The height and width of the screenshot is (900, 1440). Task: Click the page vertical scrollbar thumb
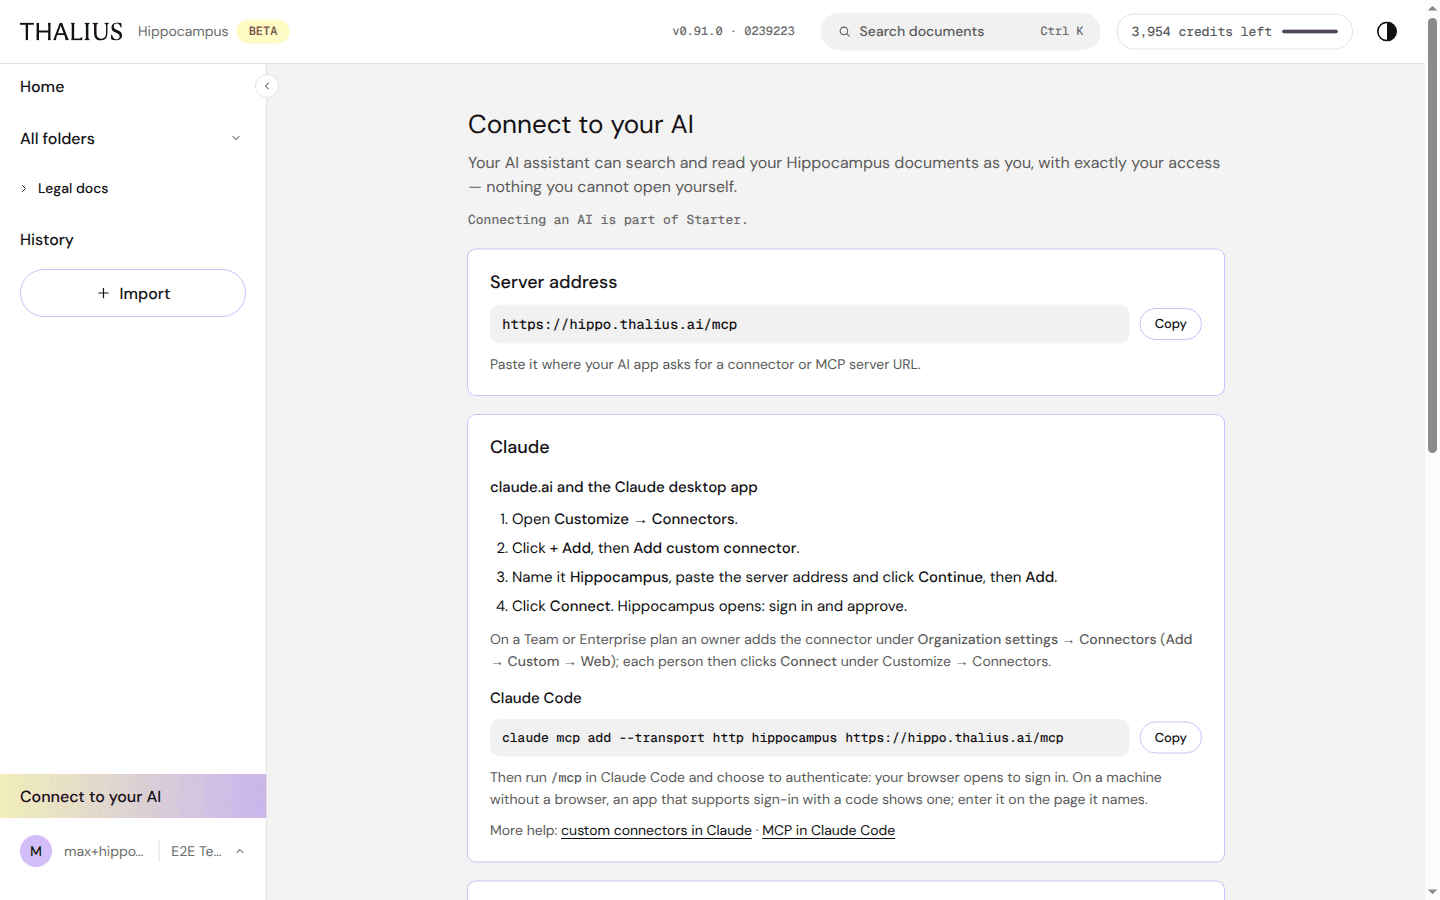pyautogui.click(x=1432, y=235)
